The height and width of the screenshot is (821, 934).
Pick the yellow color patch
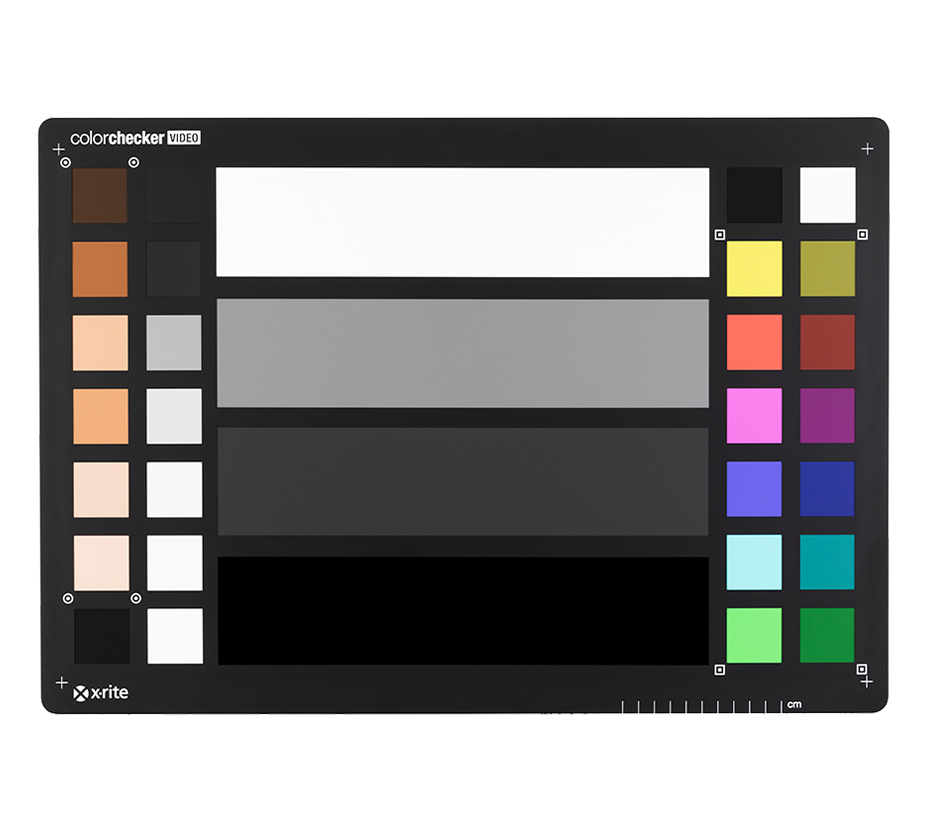point(754,268)
